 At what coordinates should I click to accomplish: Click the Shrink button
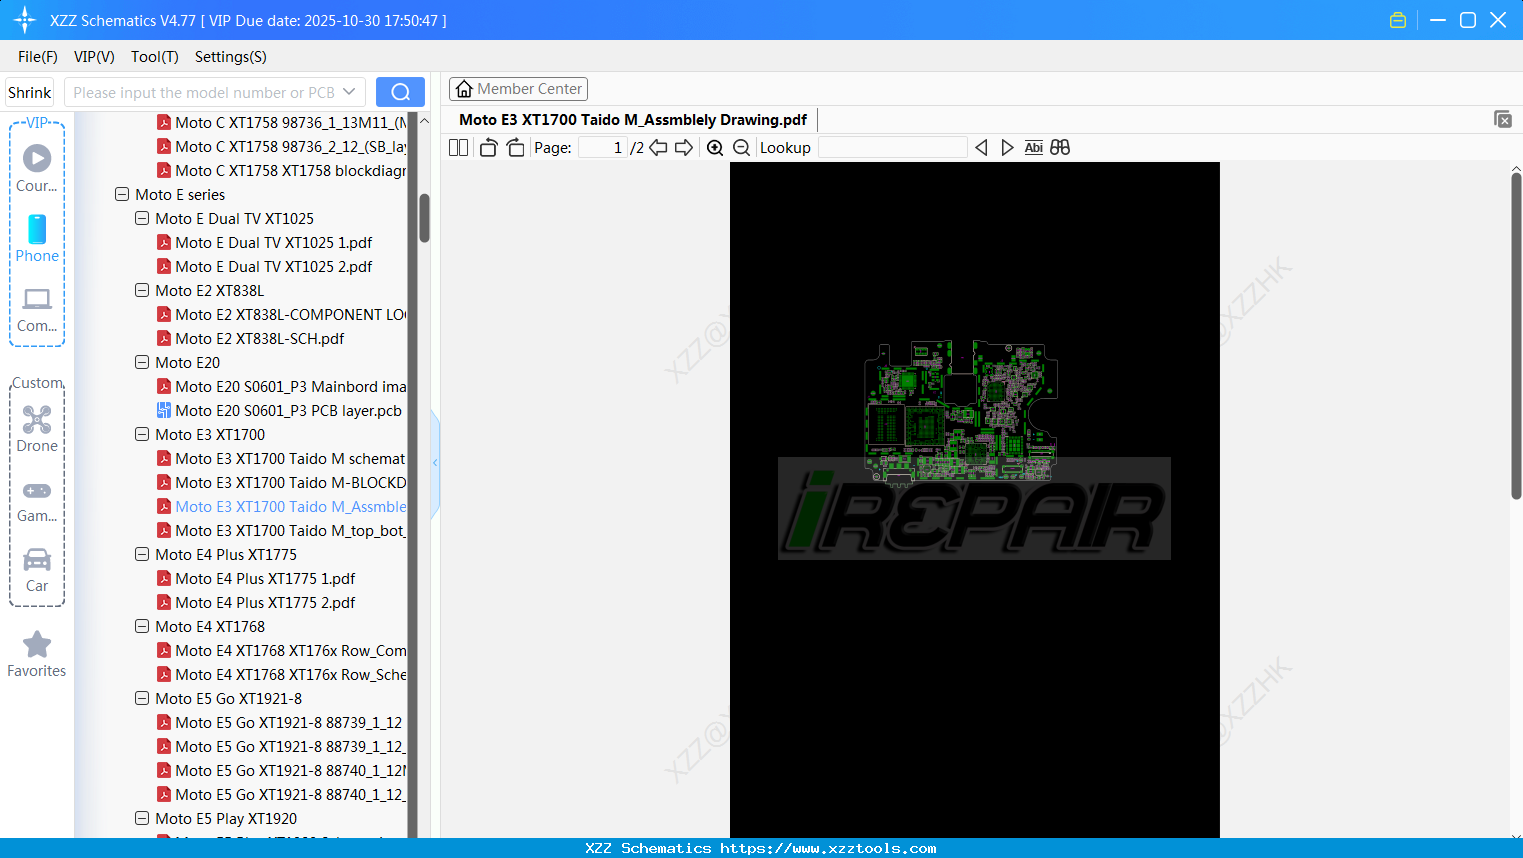(30, 92)
